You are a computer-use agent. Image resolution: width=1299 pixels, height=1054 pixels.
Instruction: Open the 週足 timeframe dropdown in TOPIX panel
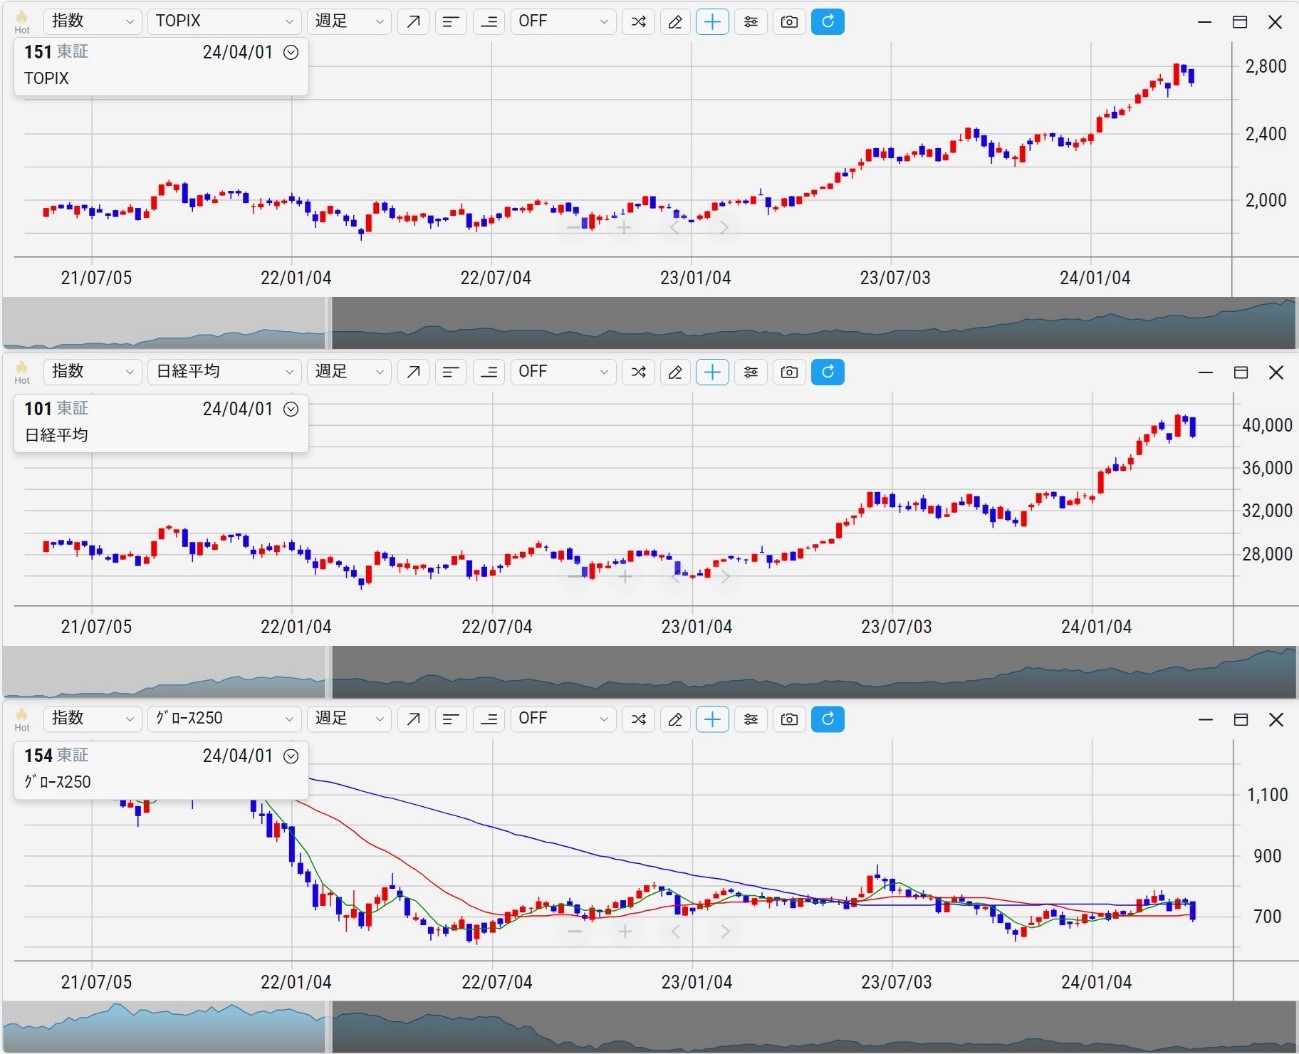point(349,21)
